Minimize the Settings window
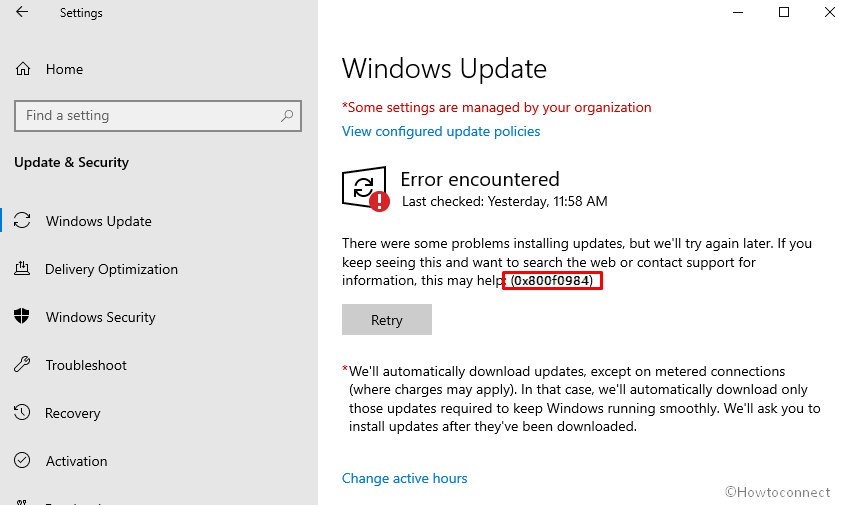The width and height of the screenshot is (849, 505). (738, 13)
